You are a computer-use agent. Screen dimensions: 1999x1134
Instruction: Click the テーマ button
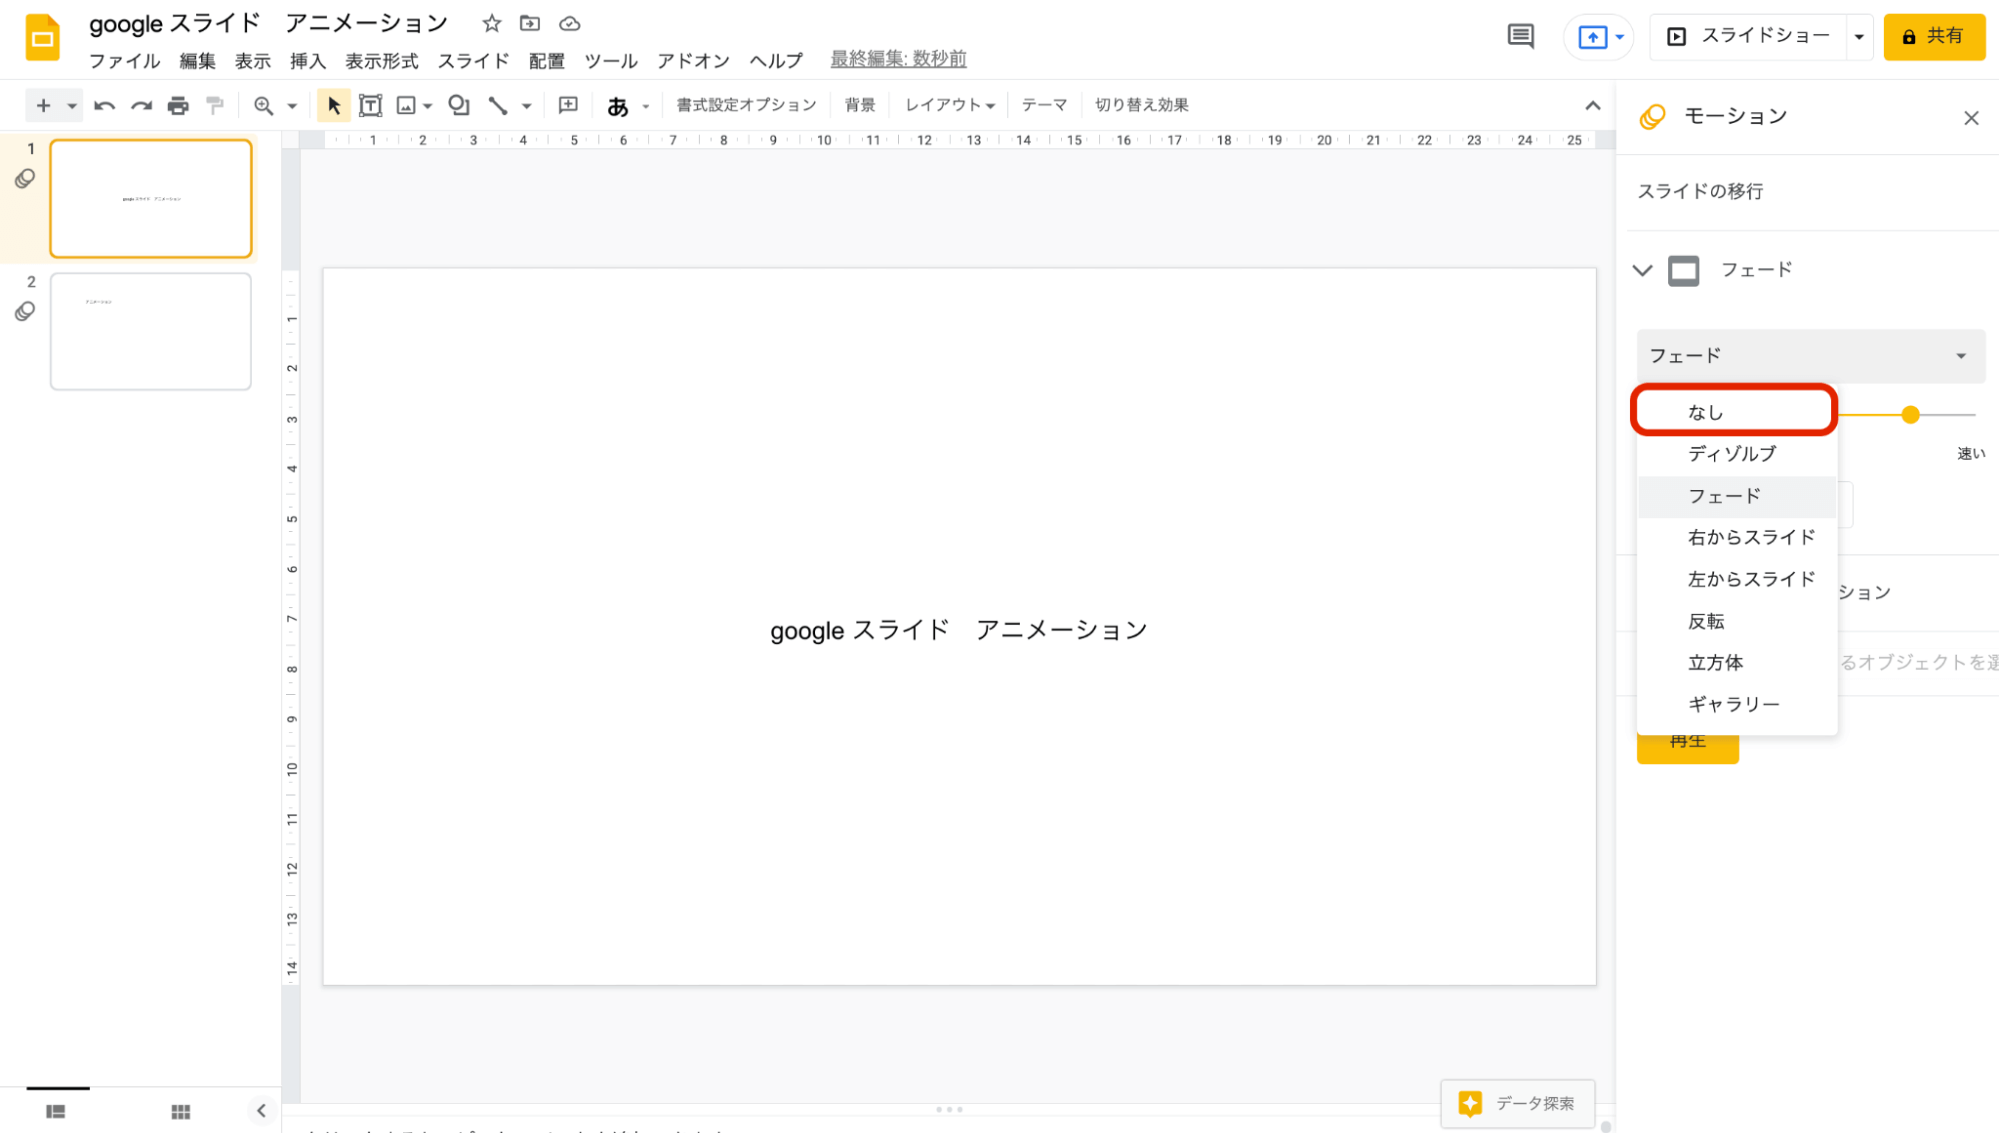pyautogui.click(x=1044, y=105)
